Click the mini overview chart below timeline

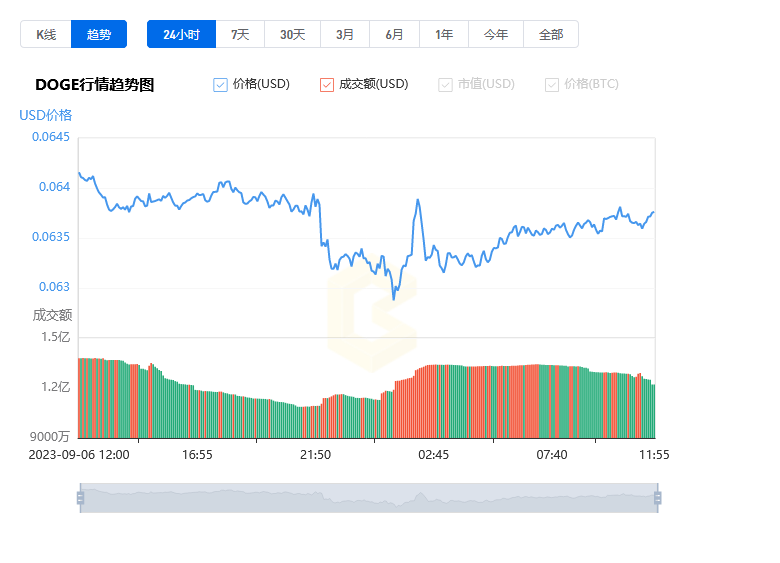point(369,498)
